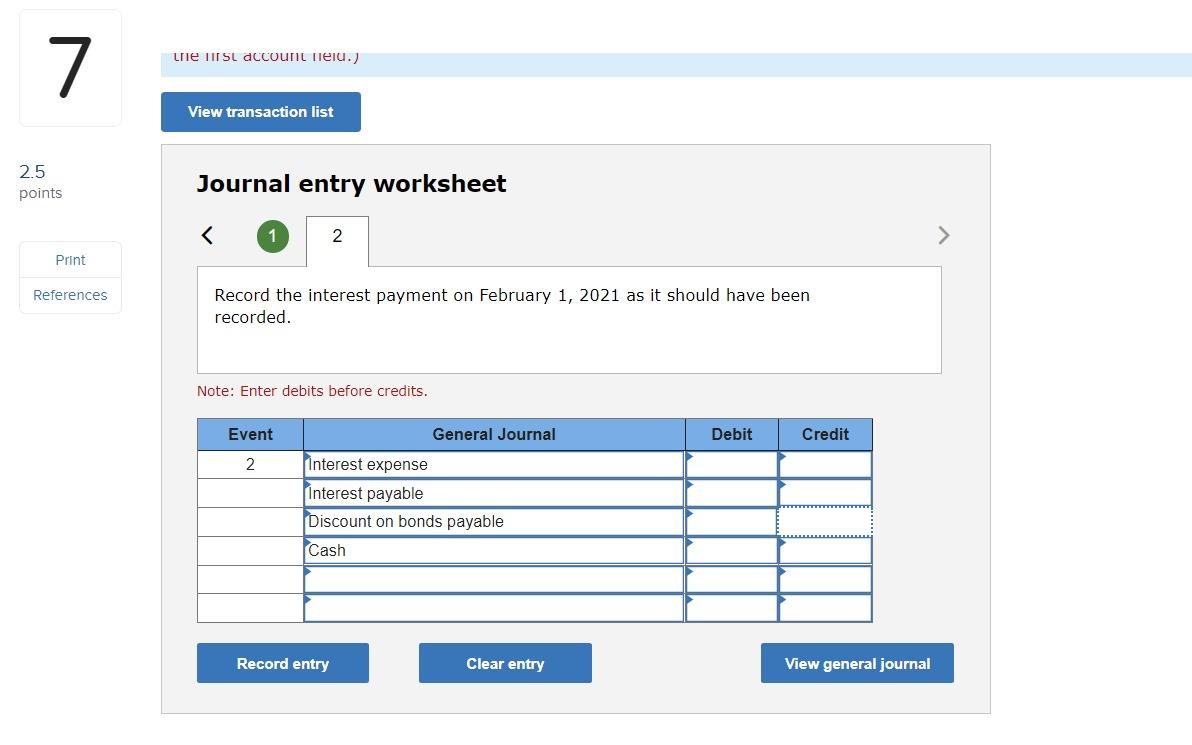
Task: Click the right navigation chevron
Action: (943, 235)
